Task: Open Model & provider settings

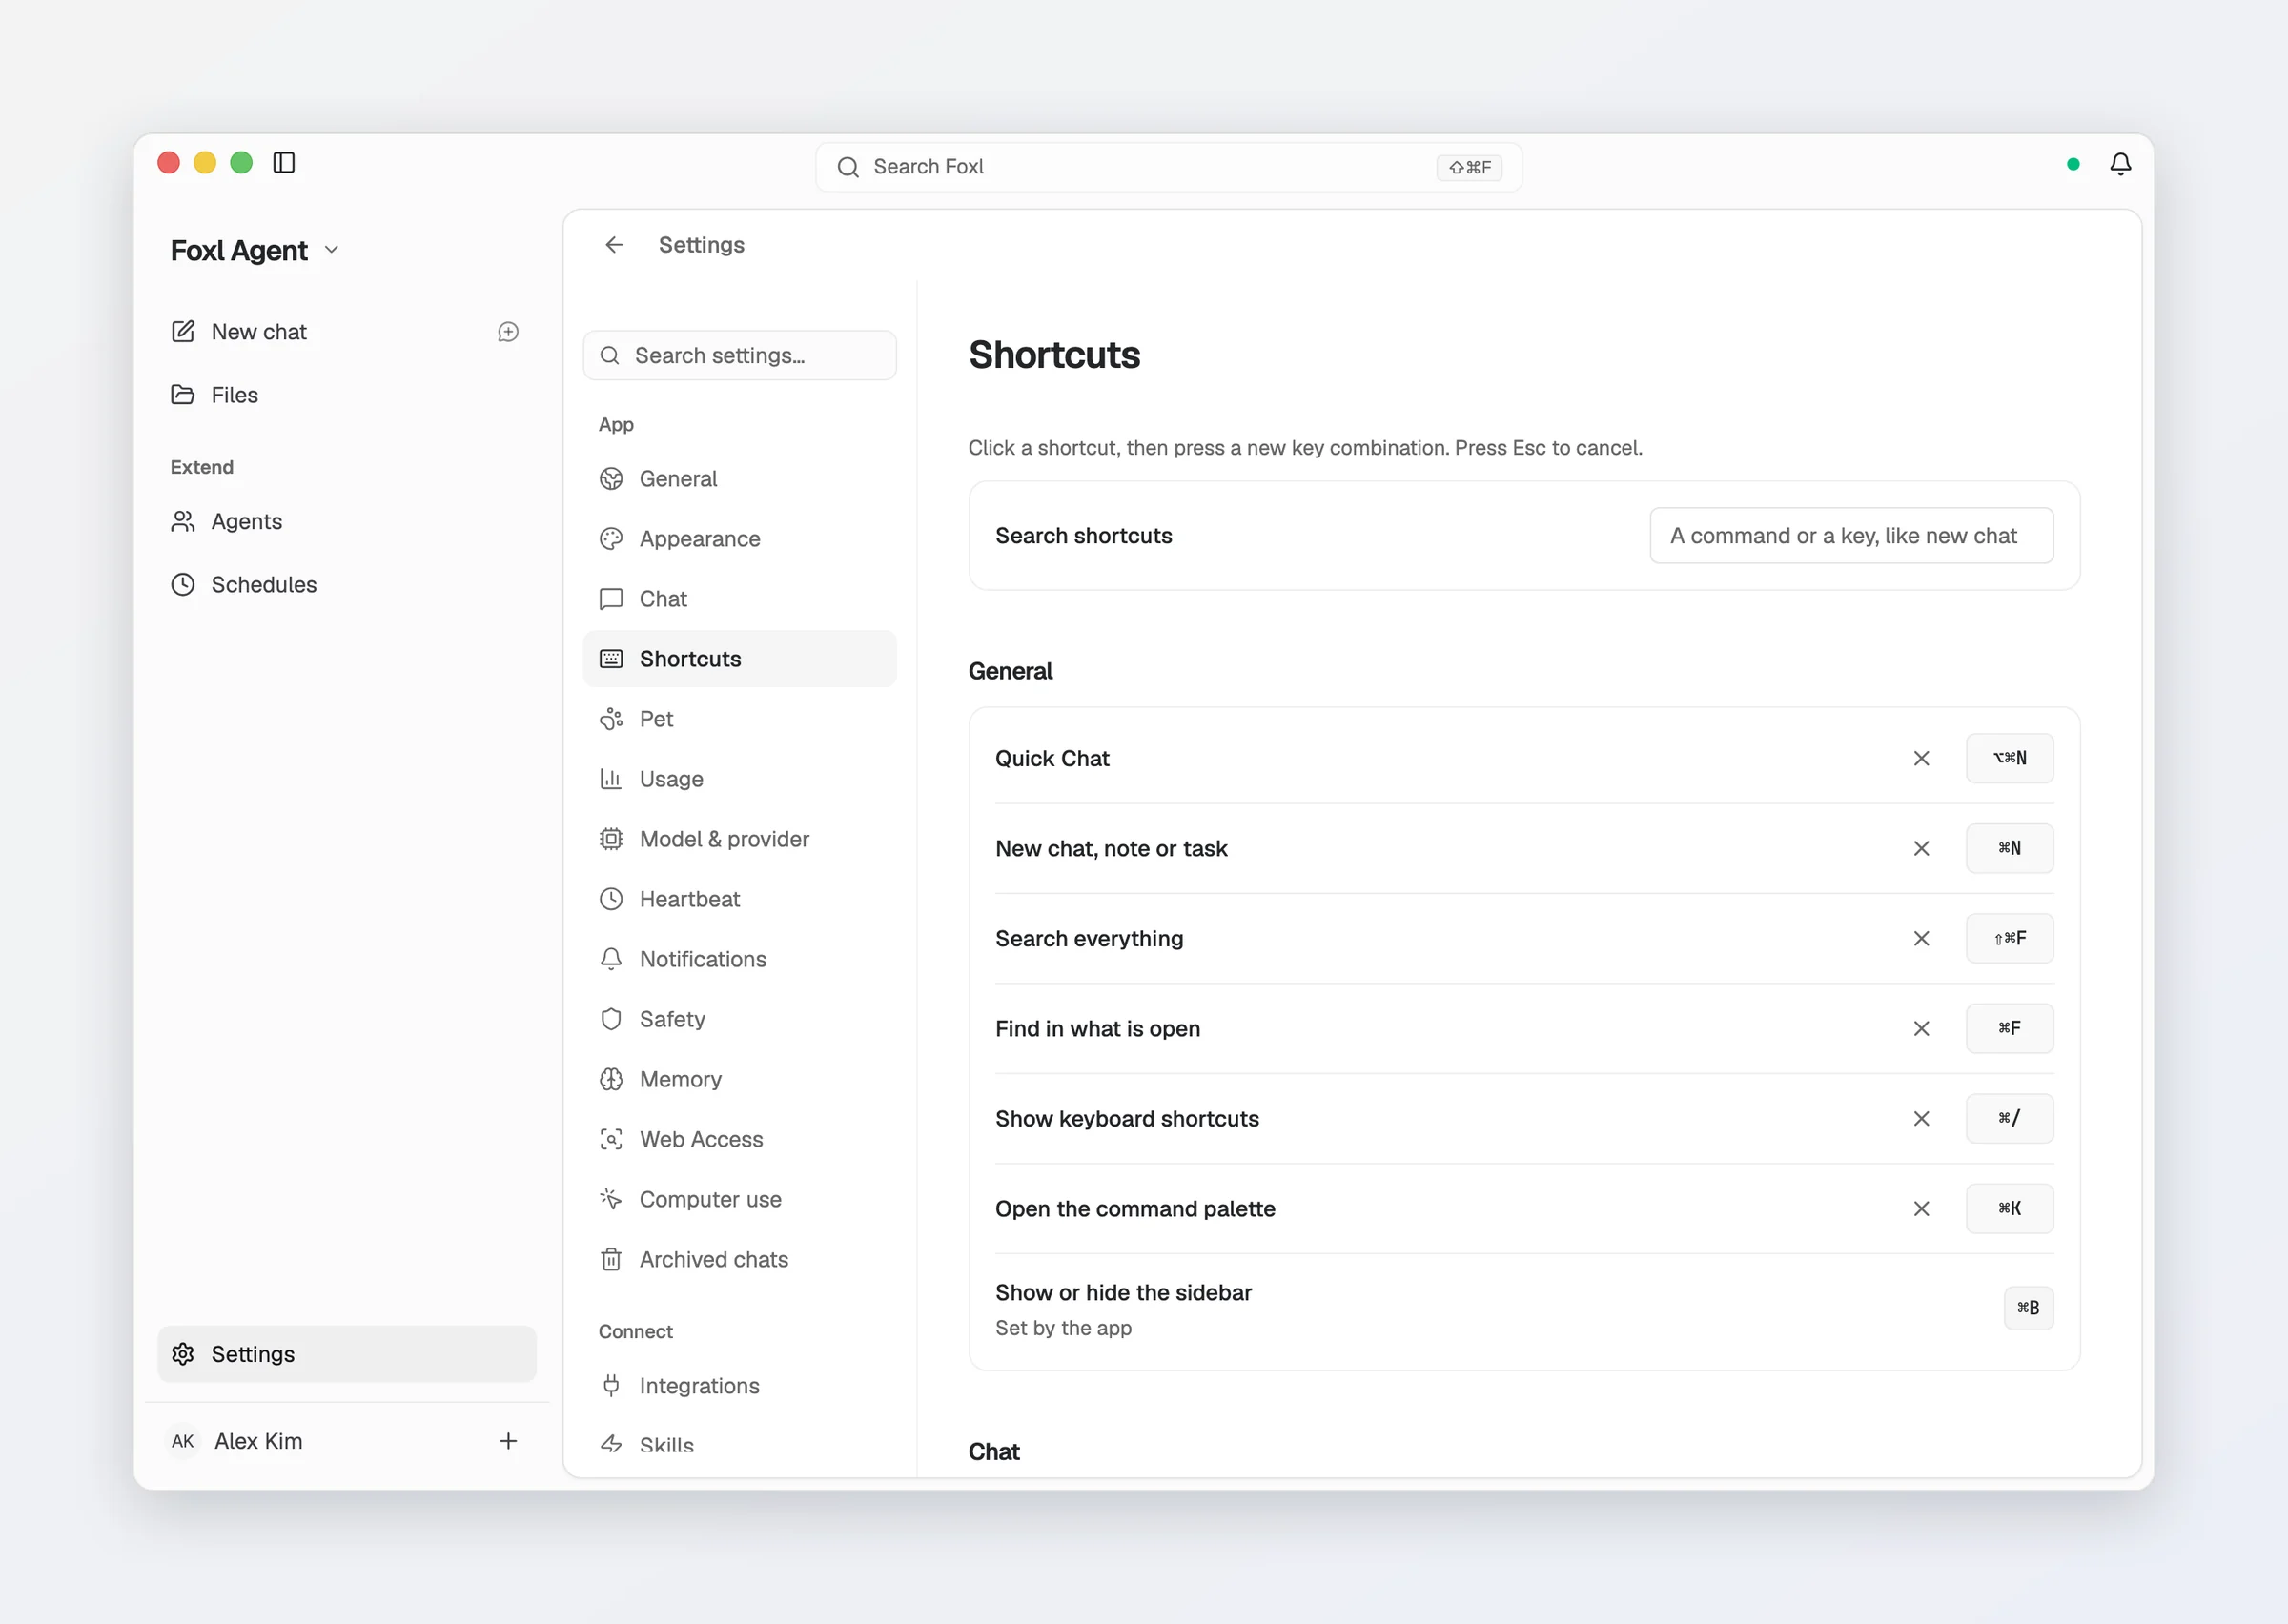Action: click(739, 839)
